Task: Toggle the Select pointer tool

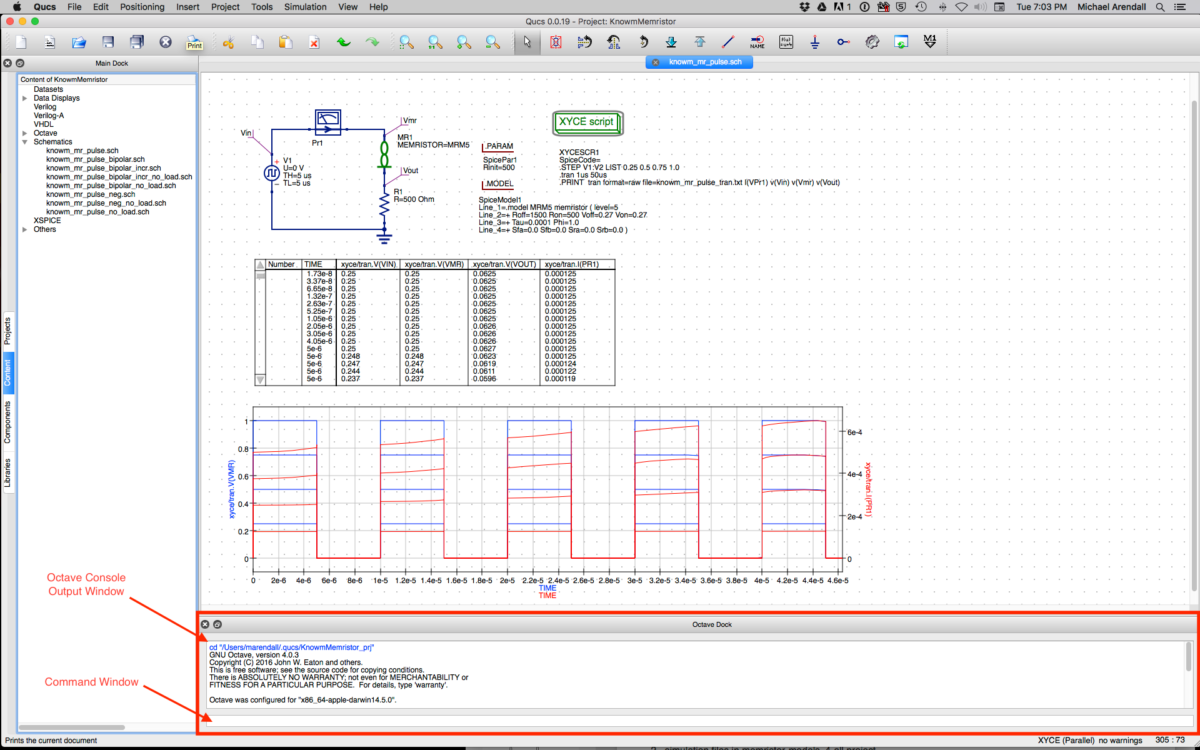Action: click(527, 43)
